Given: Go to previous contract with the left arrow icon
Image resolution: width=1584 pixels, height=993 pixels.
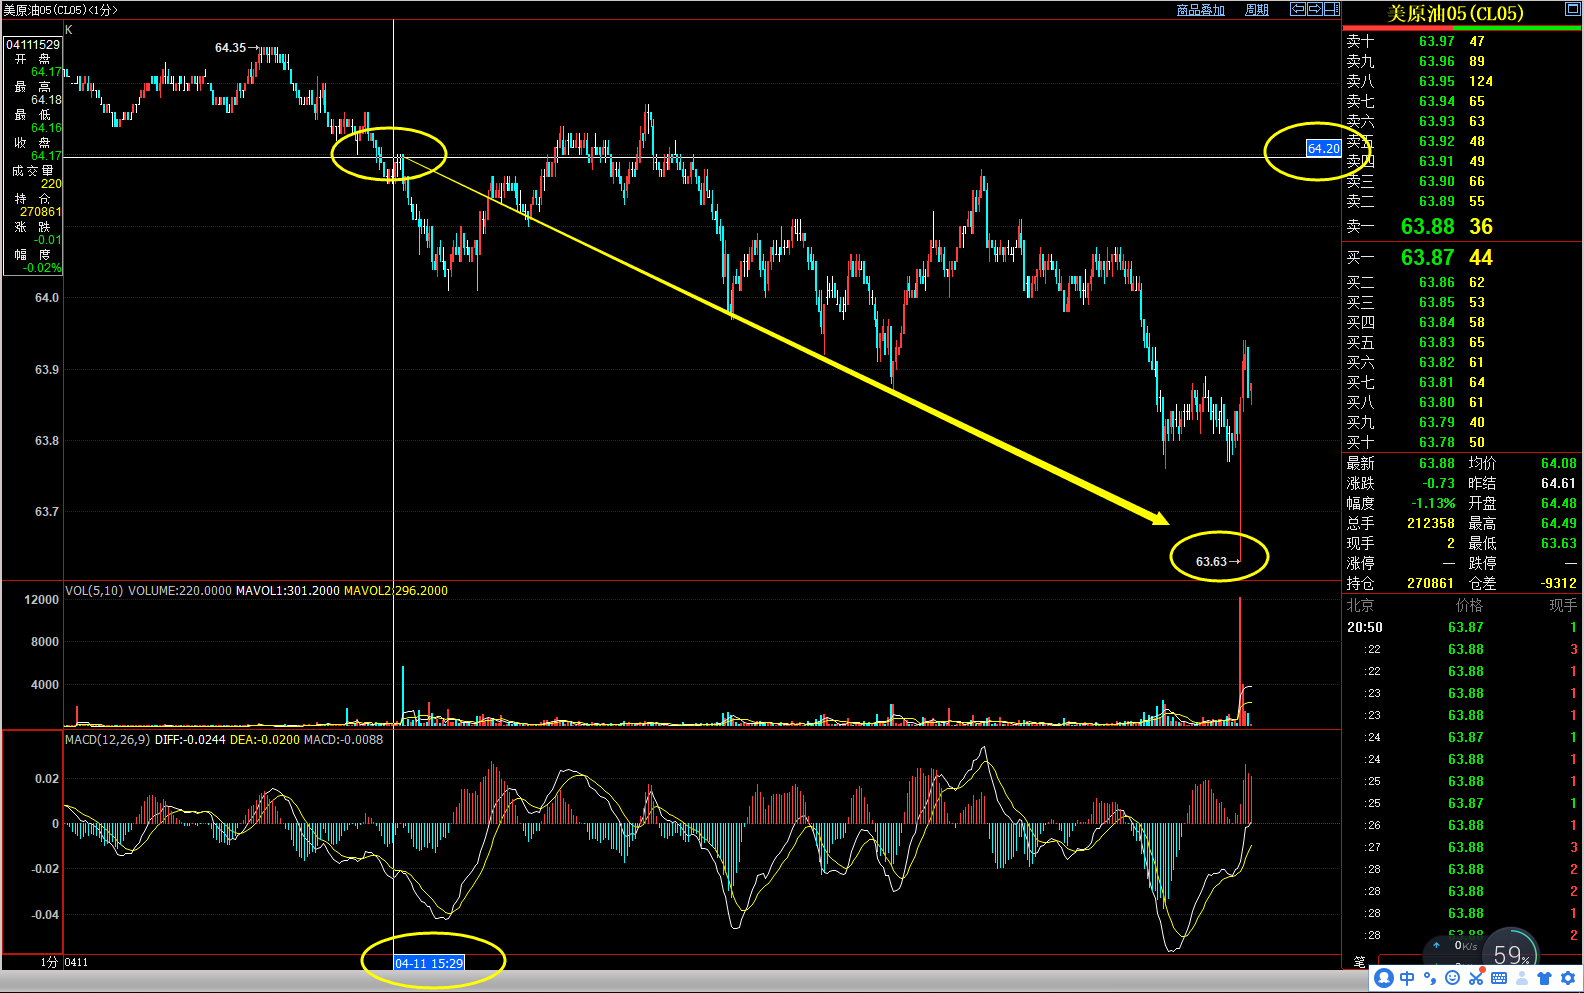Looking at the screenshot, I should [x=1298, y=9].
